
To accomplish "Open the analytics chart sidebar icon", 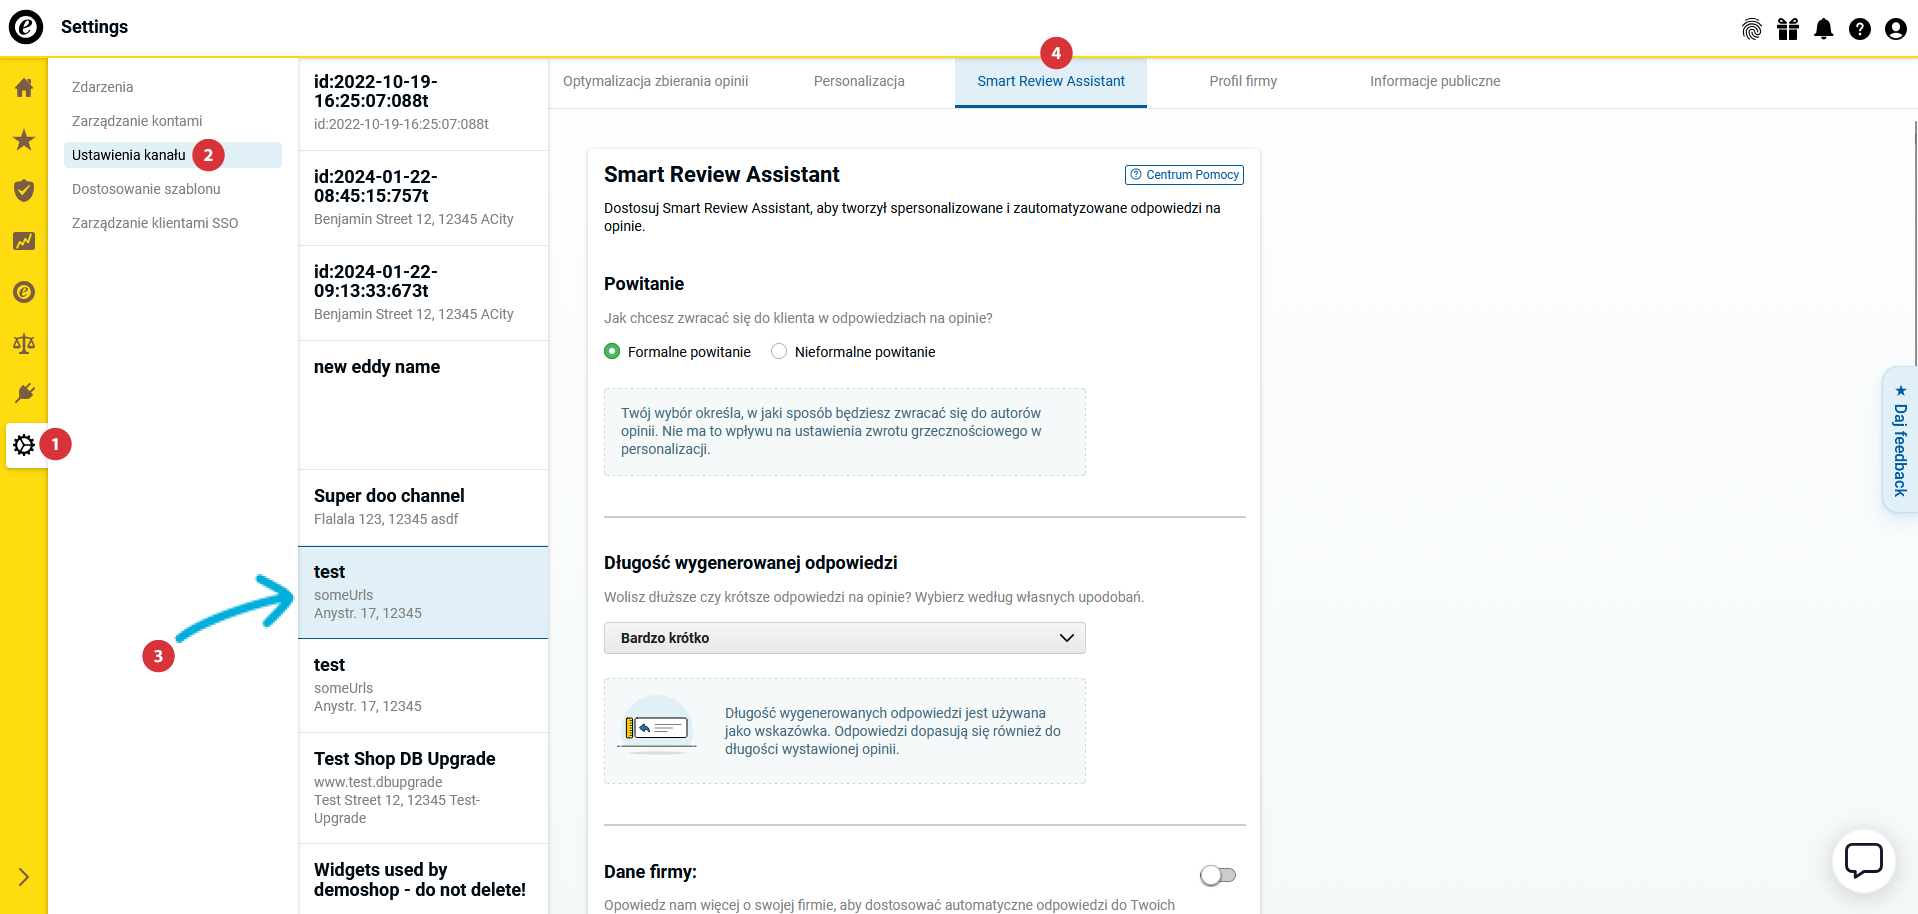I will pos(24,241).
